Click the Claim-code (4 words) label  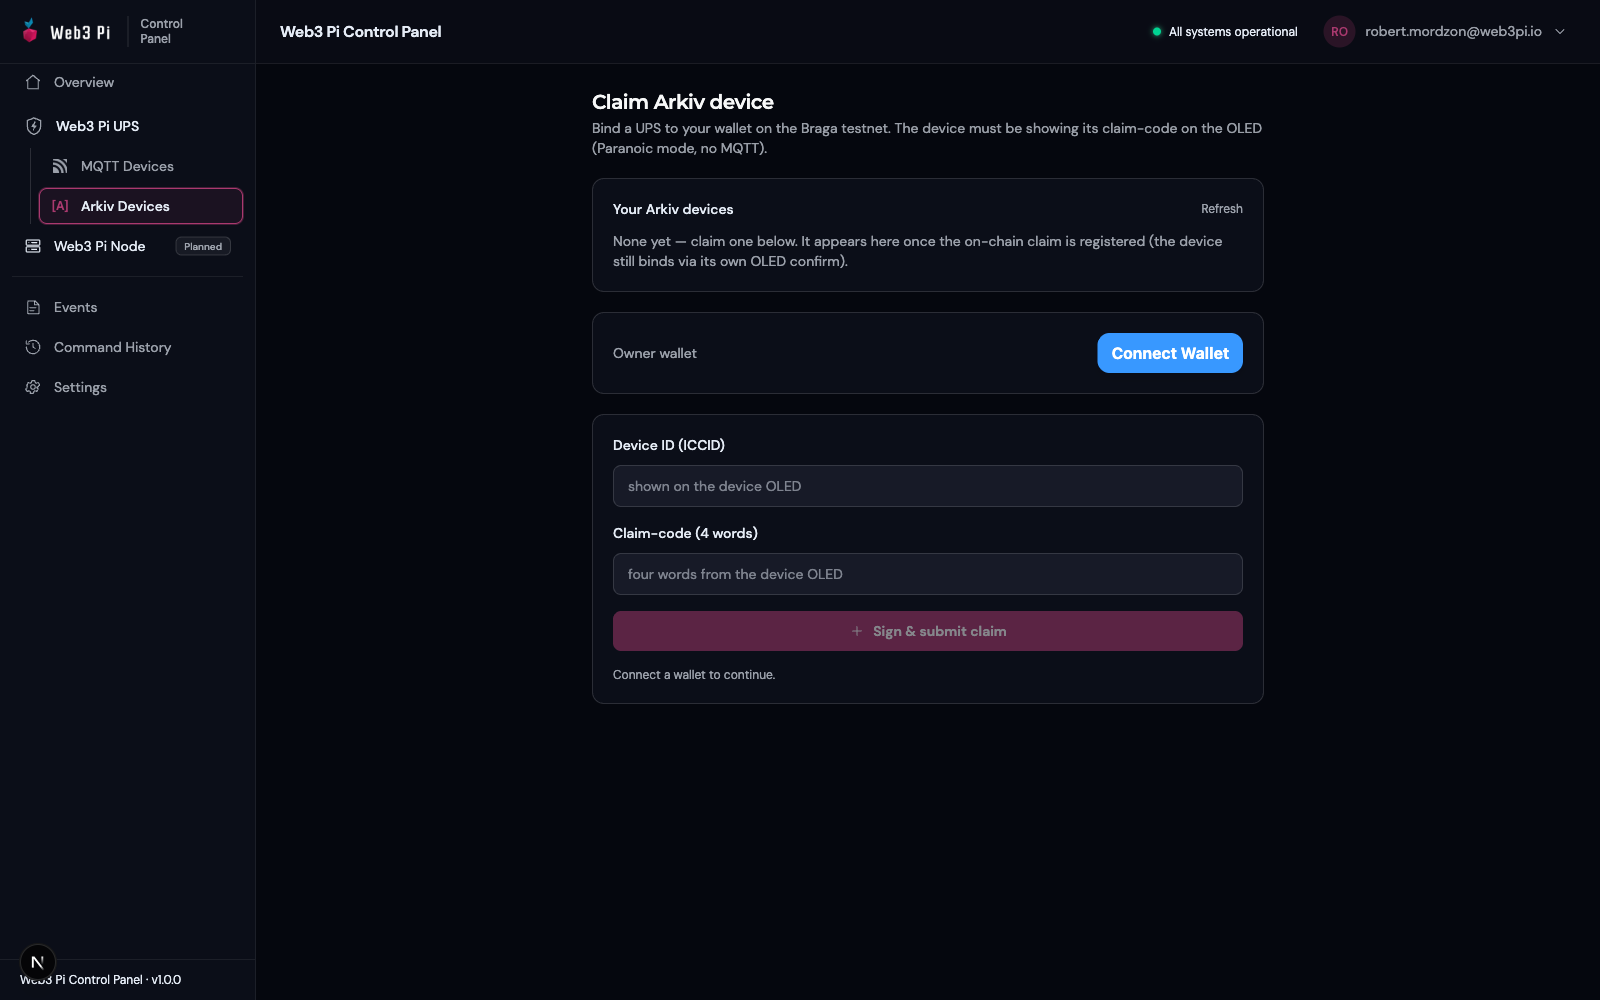pos(685,533)
